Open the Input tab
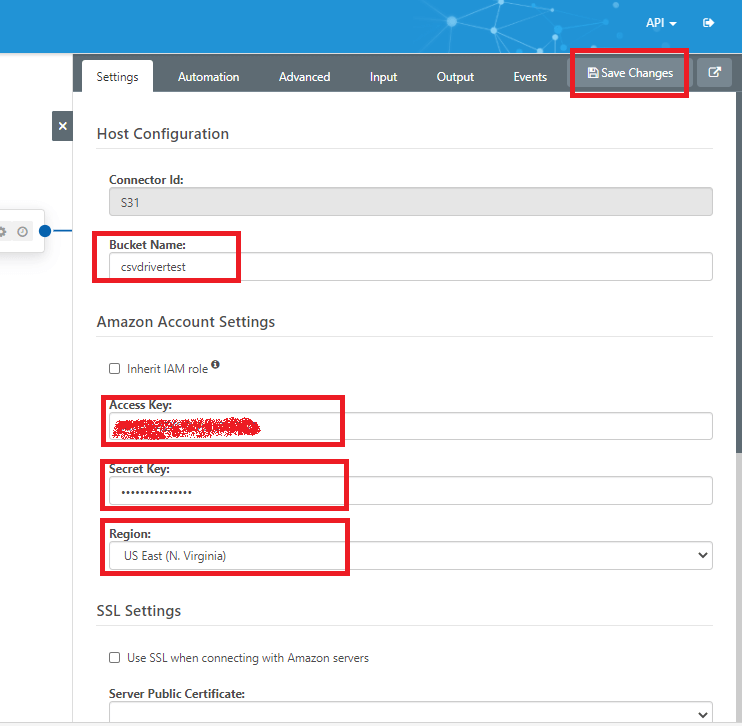 (383, 77)
